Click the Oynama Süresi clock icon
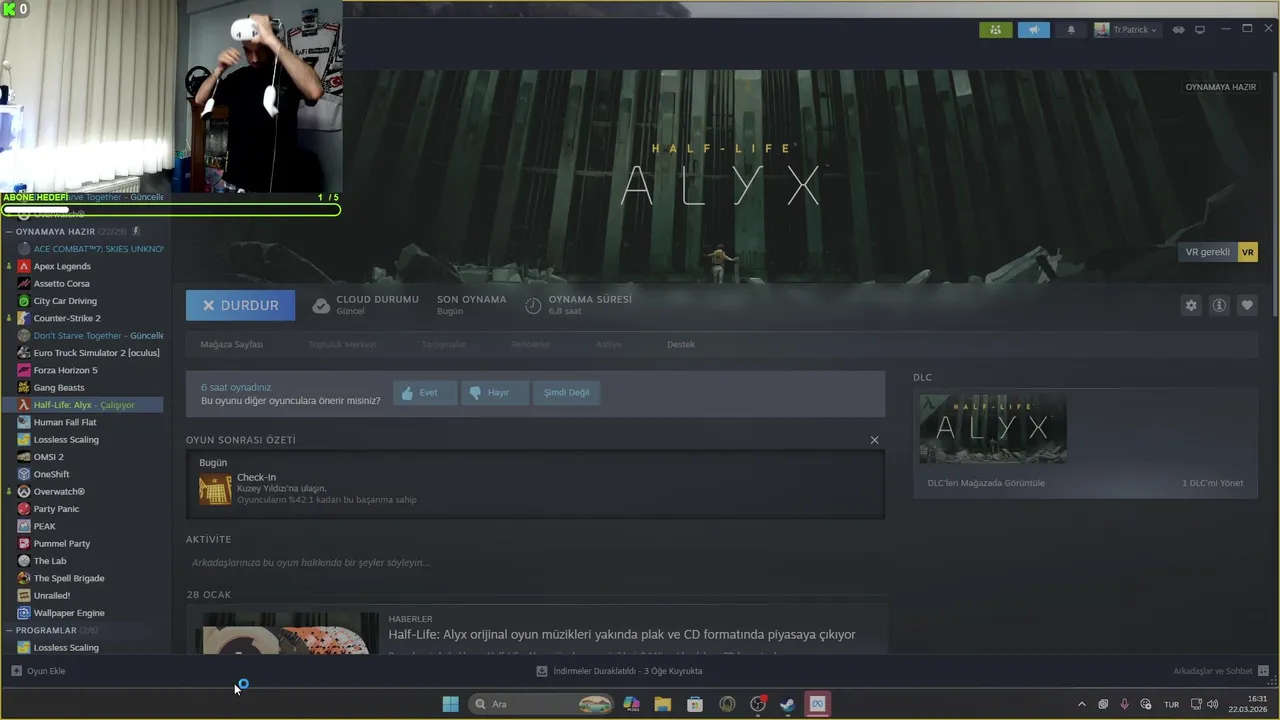1280x720 pixels. coord(533,306)
